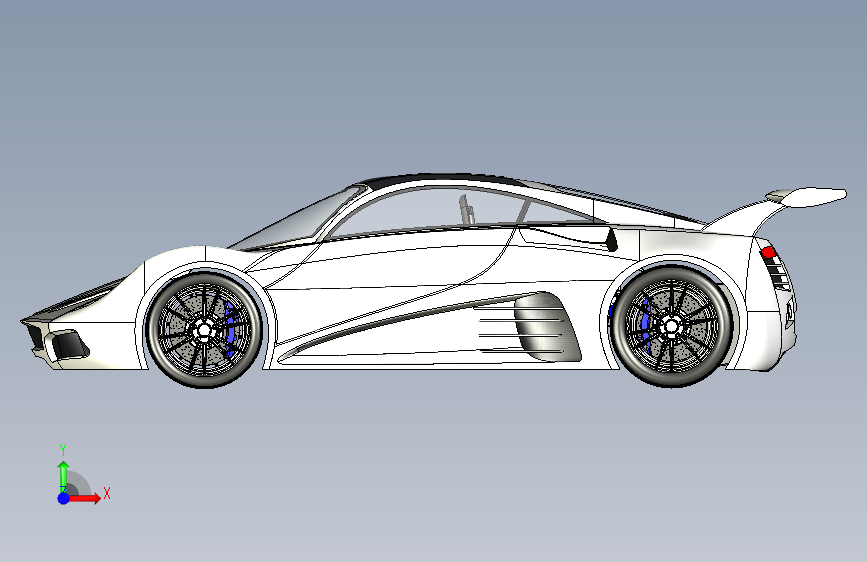Select the rear wheel of the car model

pyautogui.click(x=672, y=326)
